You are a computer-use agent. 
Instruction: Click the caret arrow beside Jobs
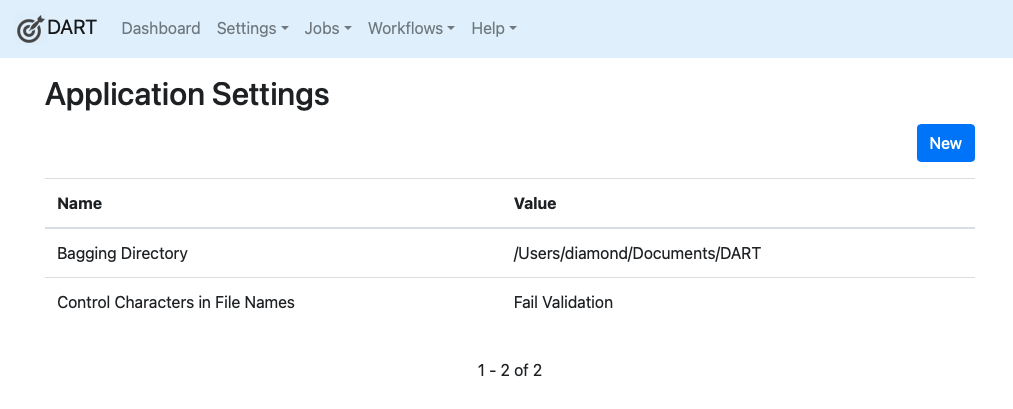[x=348, y=29]
